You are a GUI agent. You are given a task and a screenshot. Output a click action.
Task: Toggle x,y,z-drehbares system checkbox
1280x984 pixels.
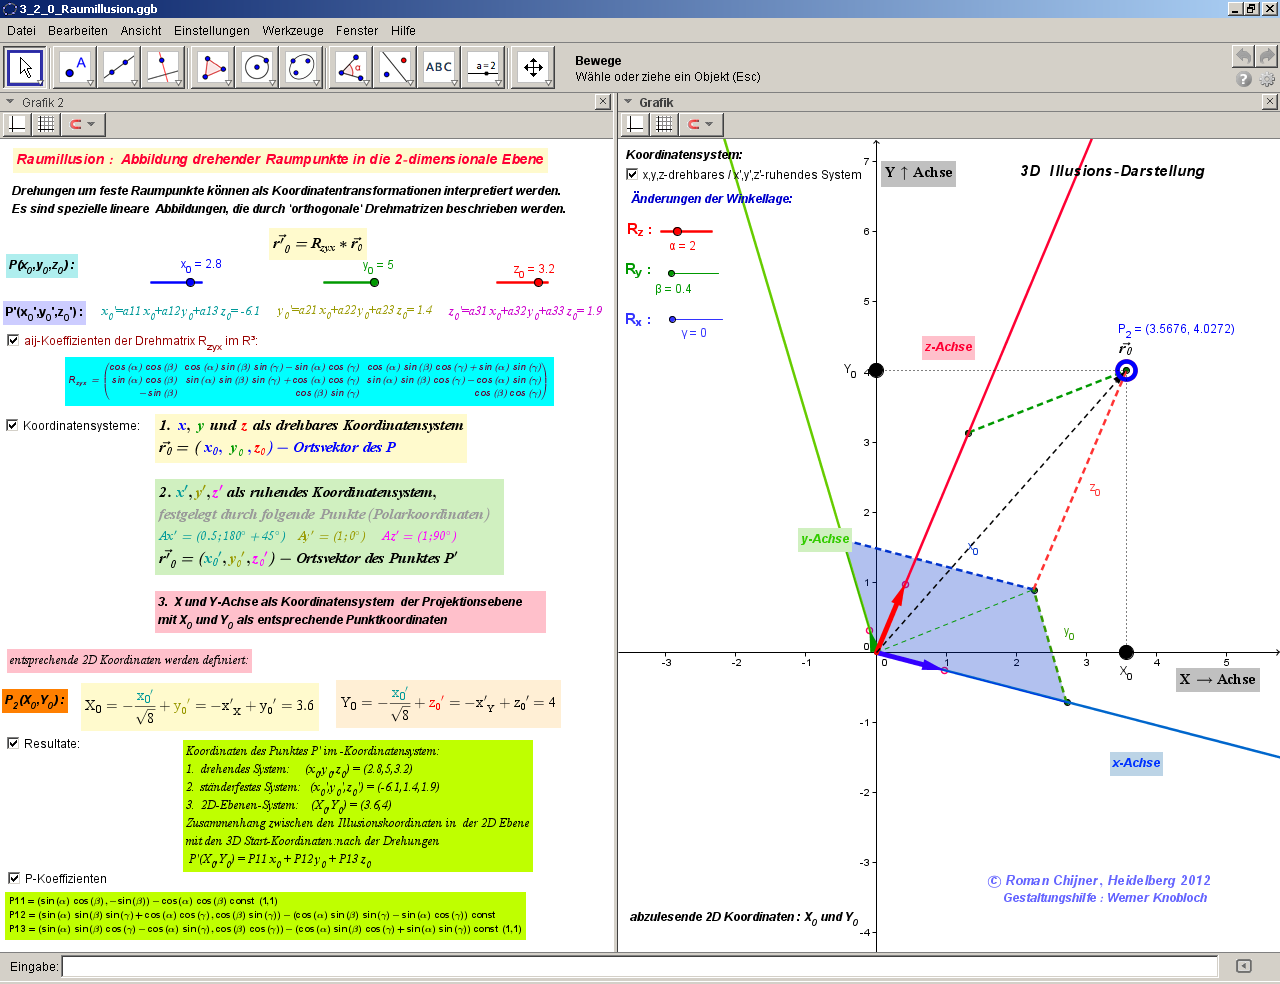click(x=632, y=174)
